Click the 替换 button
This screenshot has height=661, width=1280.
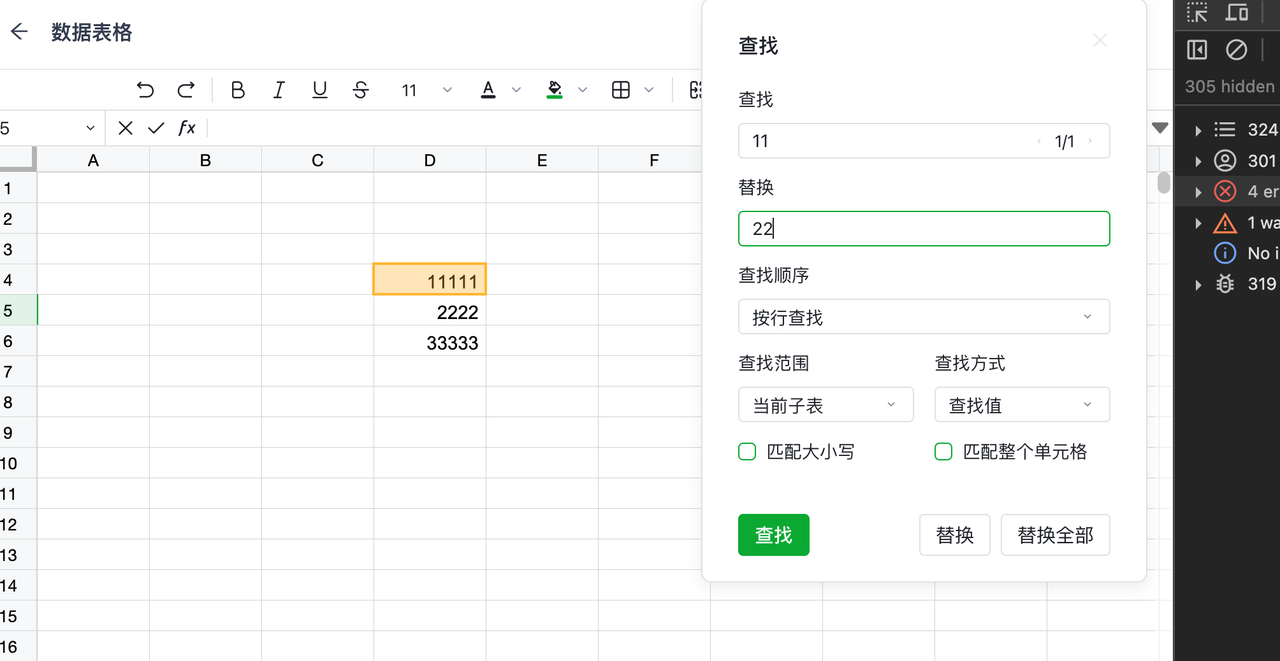(x=954, y=535)
